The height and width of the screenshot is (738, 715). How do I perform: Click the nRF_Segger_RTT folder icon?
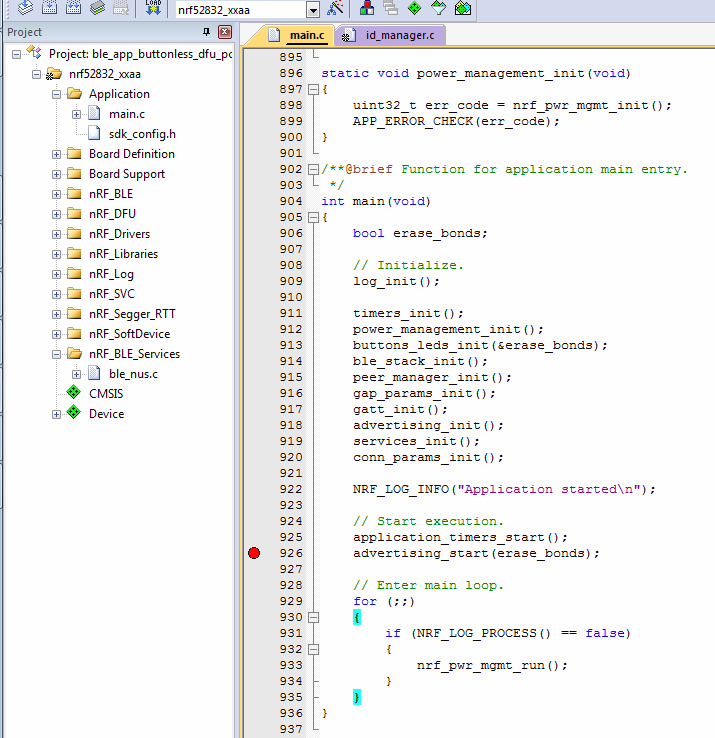pyautogui.click(x=74, y=313)
